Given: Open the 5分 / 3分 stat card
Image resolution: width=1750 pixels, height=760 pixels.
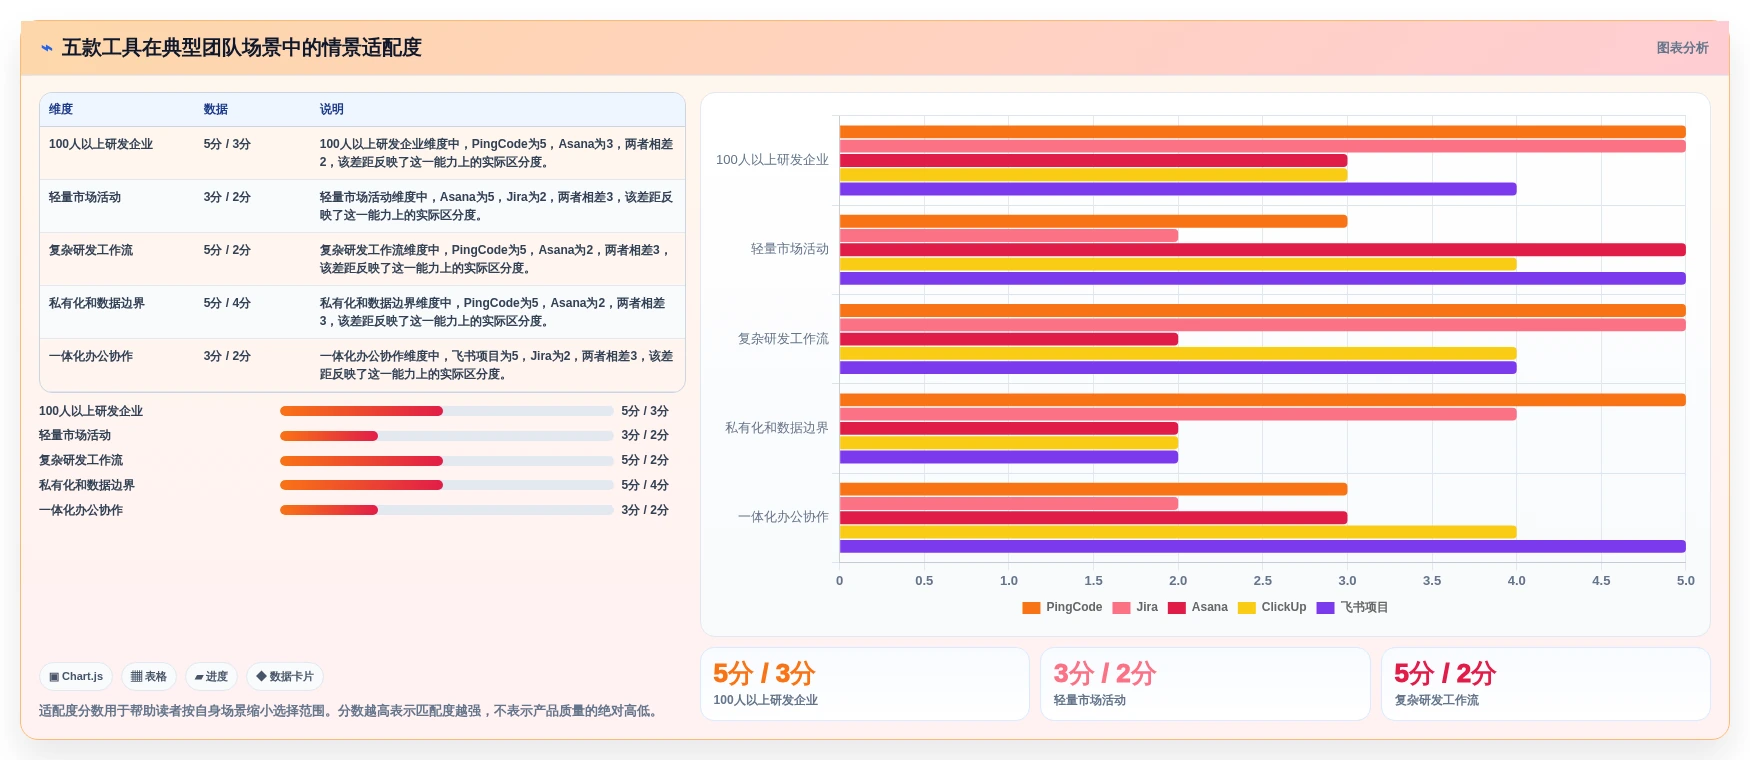Looking at the screenshot, I should (865, 684).
